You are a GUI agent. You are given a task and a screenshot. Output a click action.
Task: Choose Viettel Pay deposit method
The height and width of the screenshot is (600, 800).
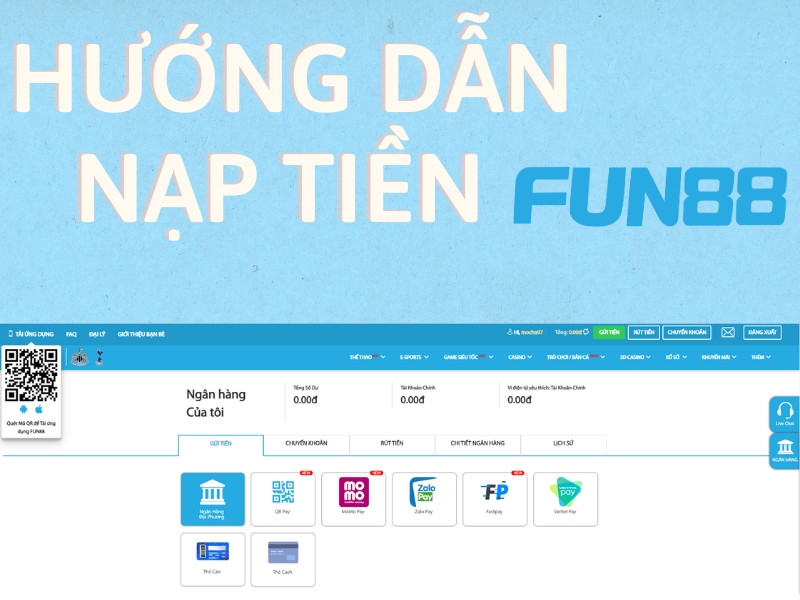click(565, 499)
